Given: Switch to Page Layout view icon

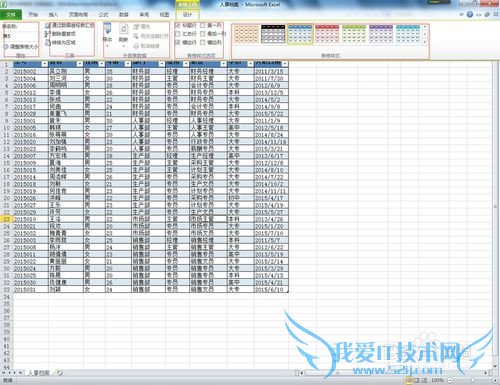Looking at the screenshot, I should click(417, 380).
